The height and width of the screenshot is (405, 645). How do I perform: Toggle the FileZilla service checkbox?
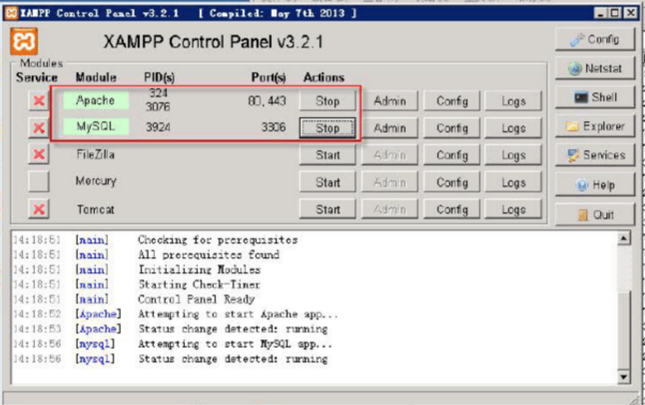click(x=39, y=155)
